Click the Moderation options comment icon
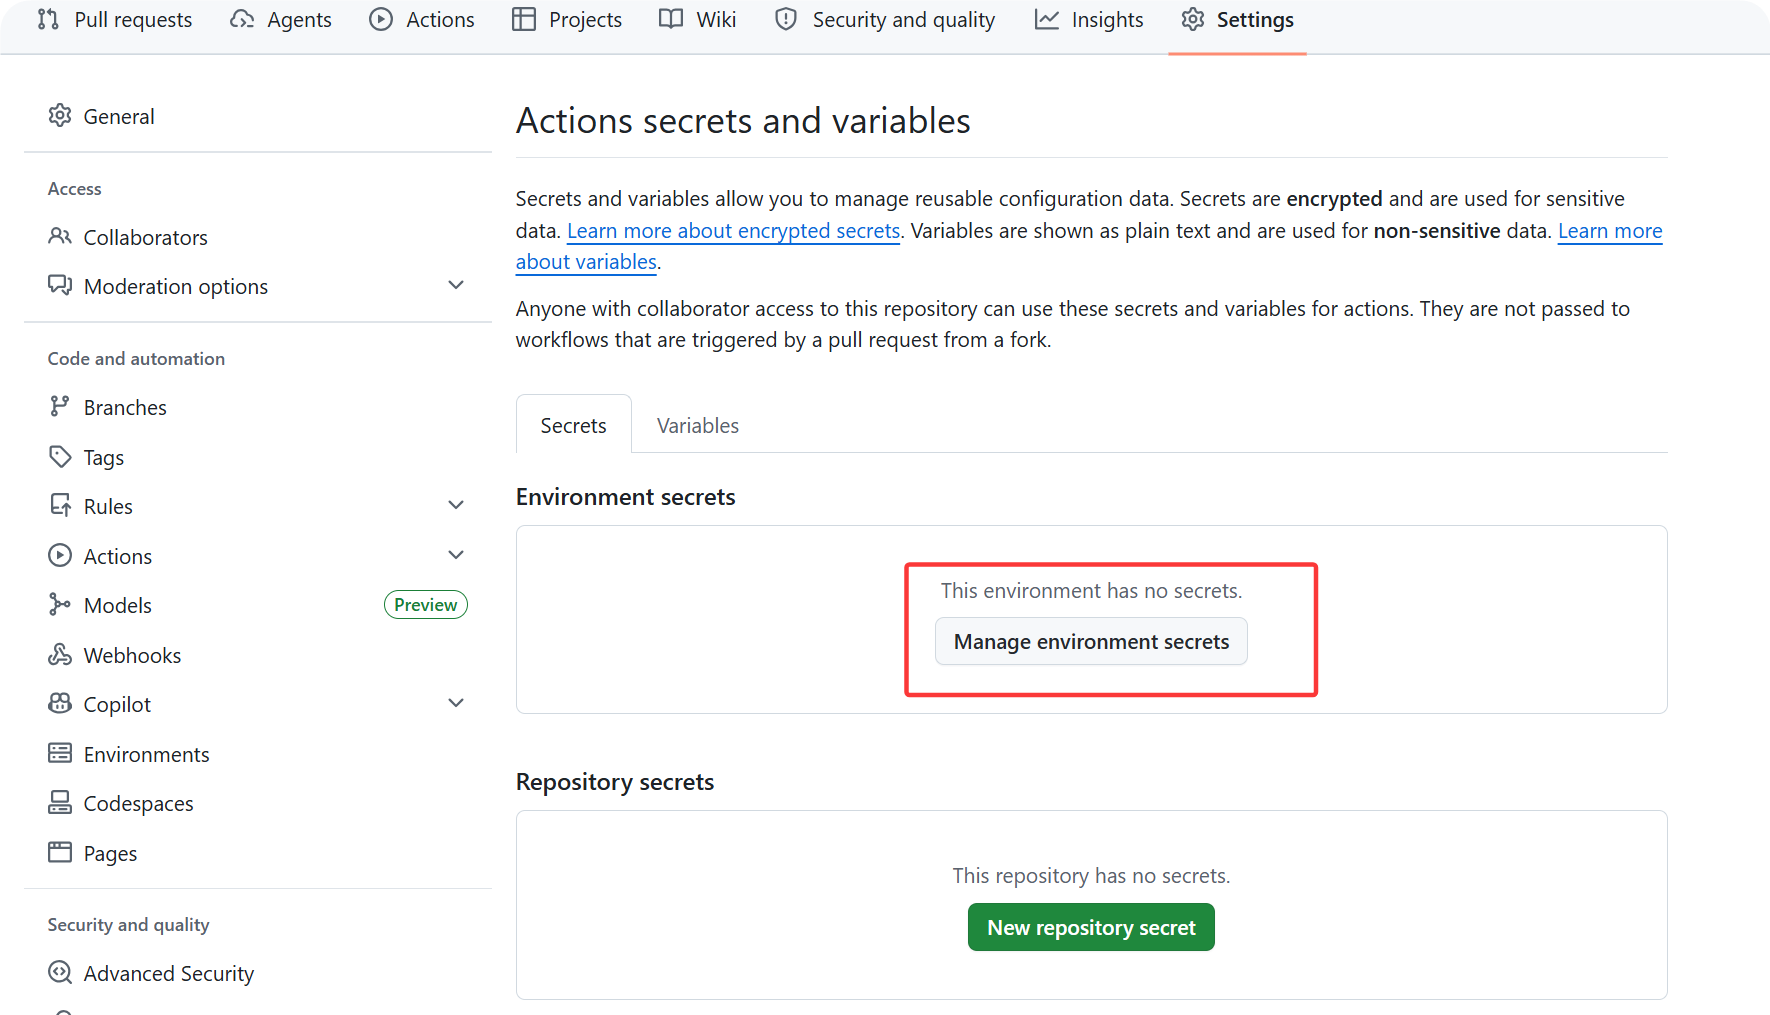Screen dimensions: 1770x1015 point(60,286)
